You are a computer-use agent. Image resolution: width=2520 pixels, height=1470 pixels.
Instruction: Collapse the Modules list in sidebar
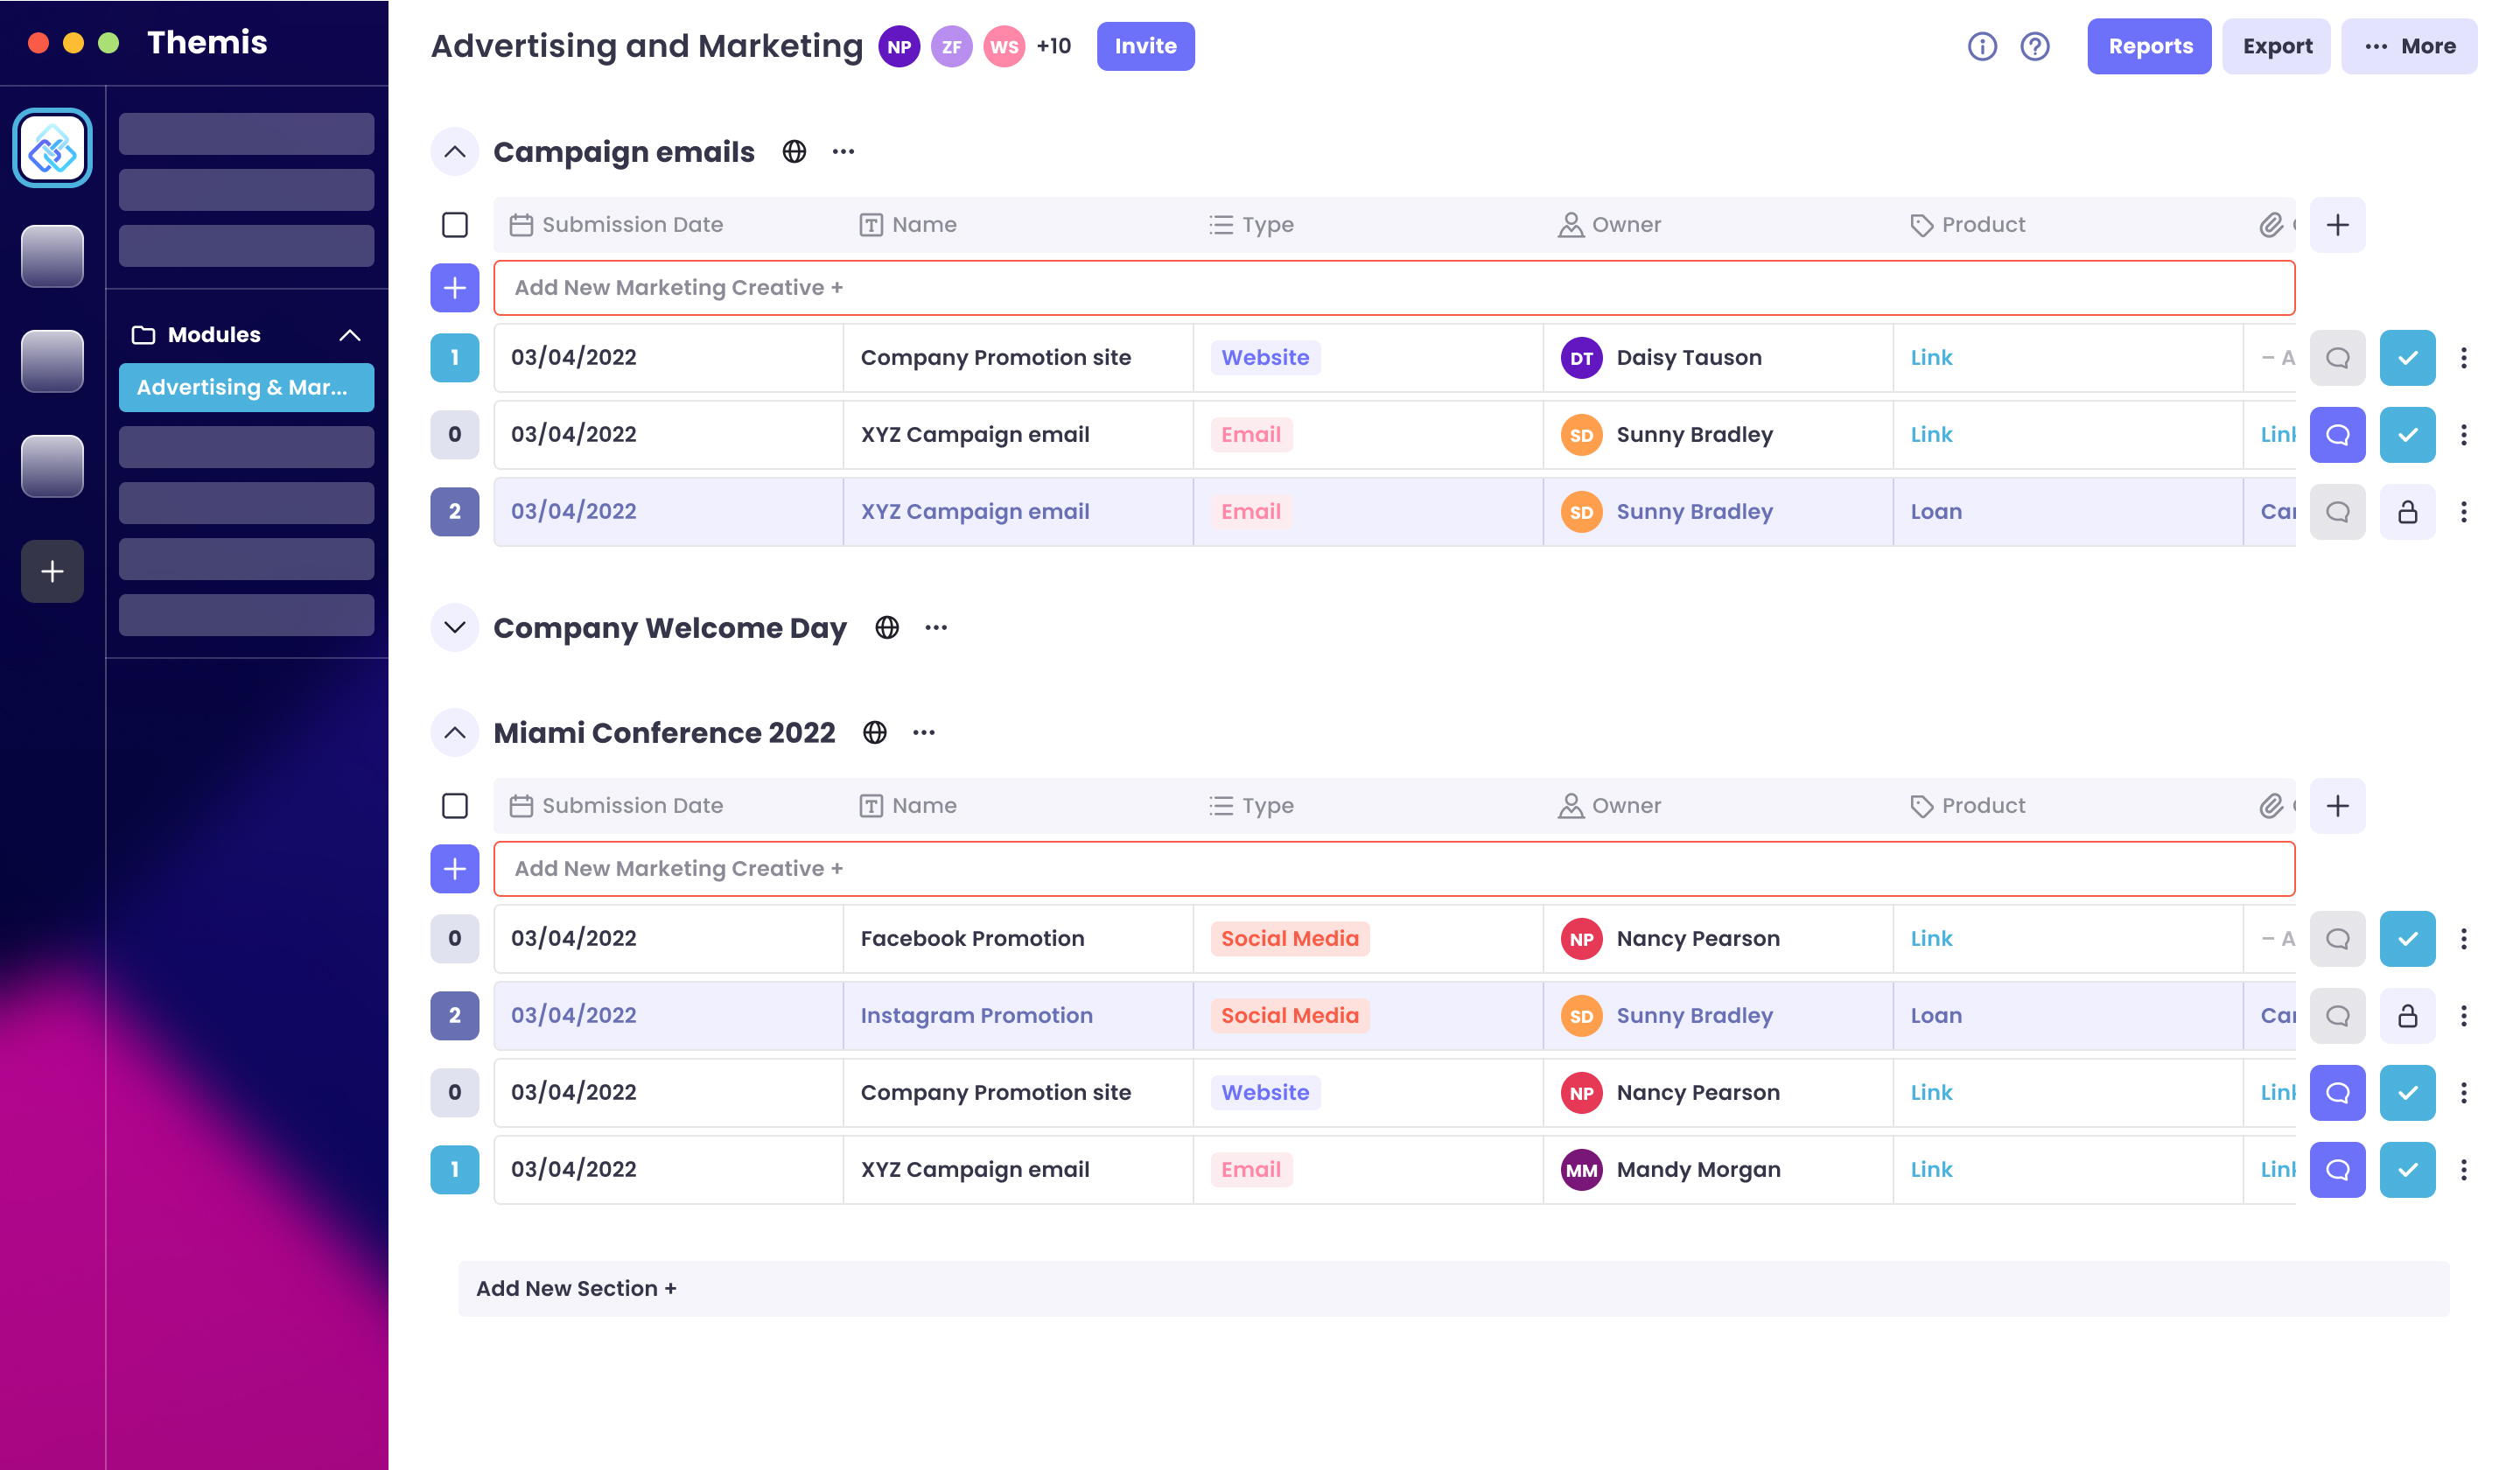[350, 334]
